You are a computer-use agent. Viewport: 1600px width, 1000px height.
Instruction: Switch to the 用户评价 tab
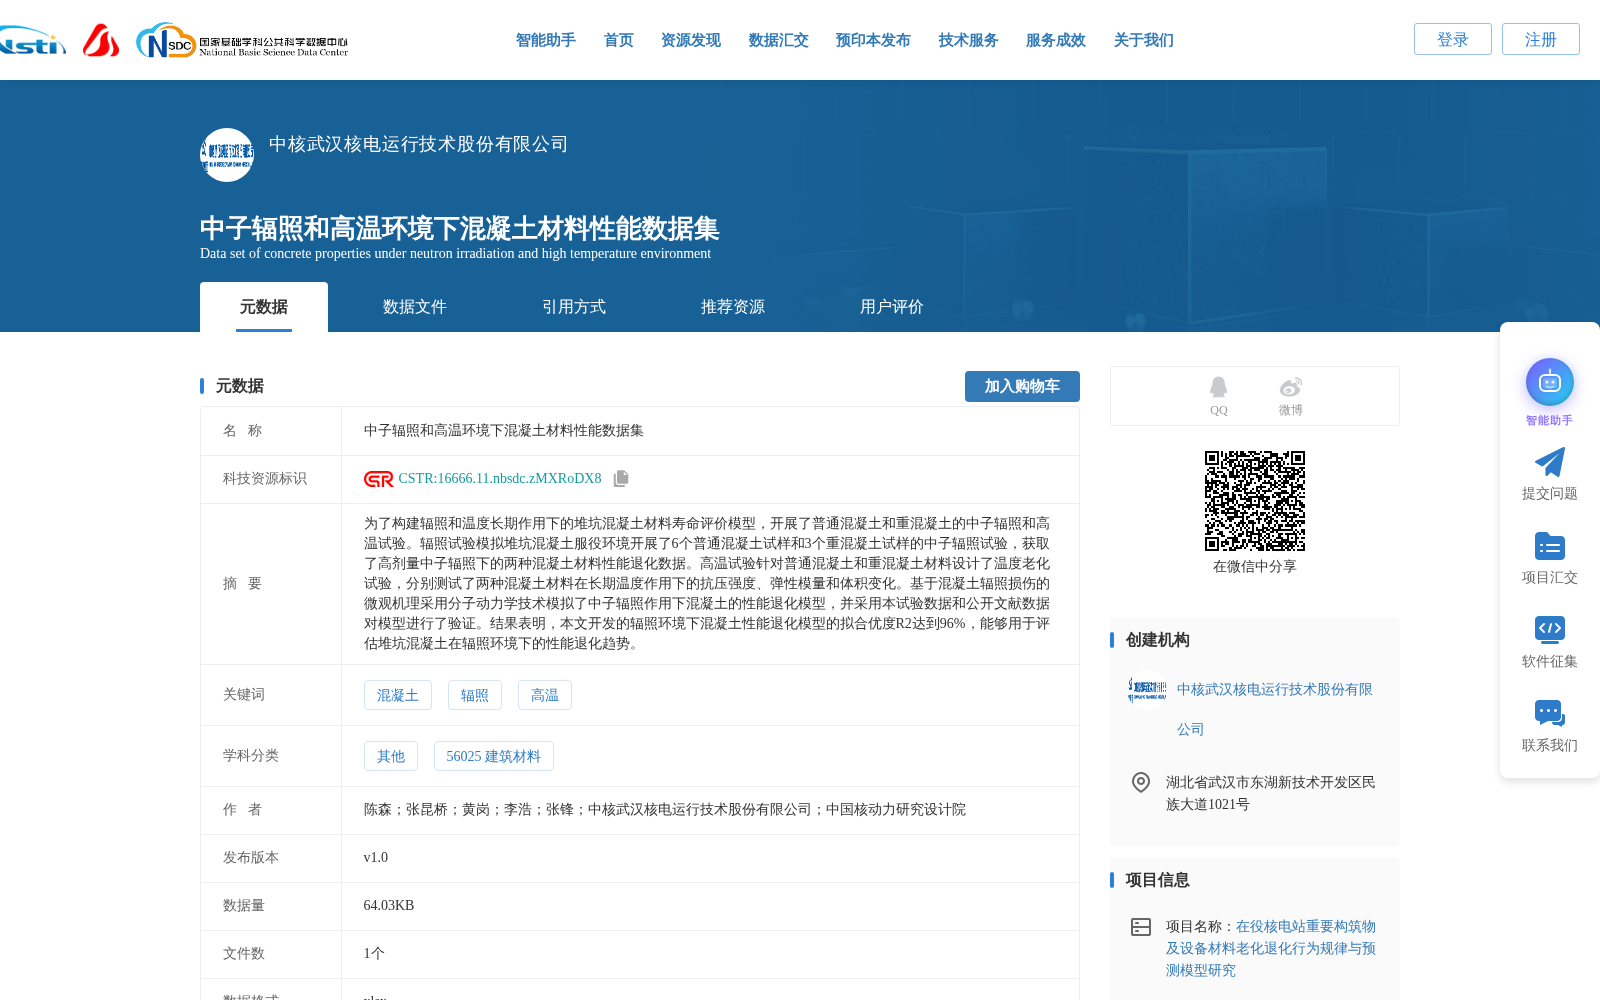click(x=892, y=307)
